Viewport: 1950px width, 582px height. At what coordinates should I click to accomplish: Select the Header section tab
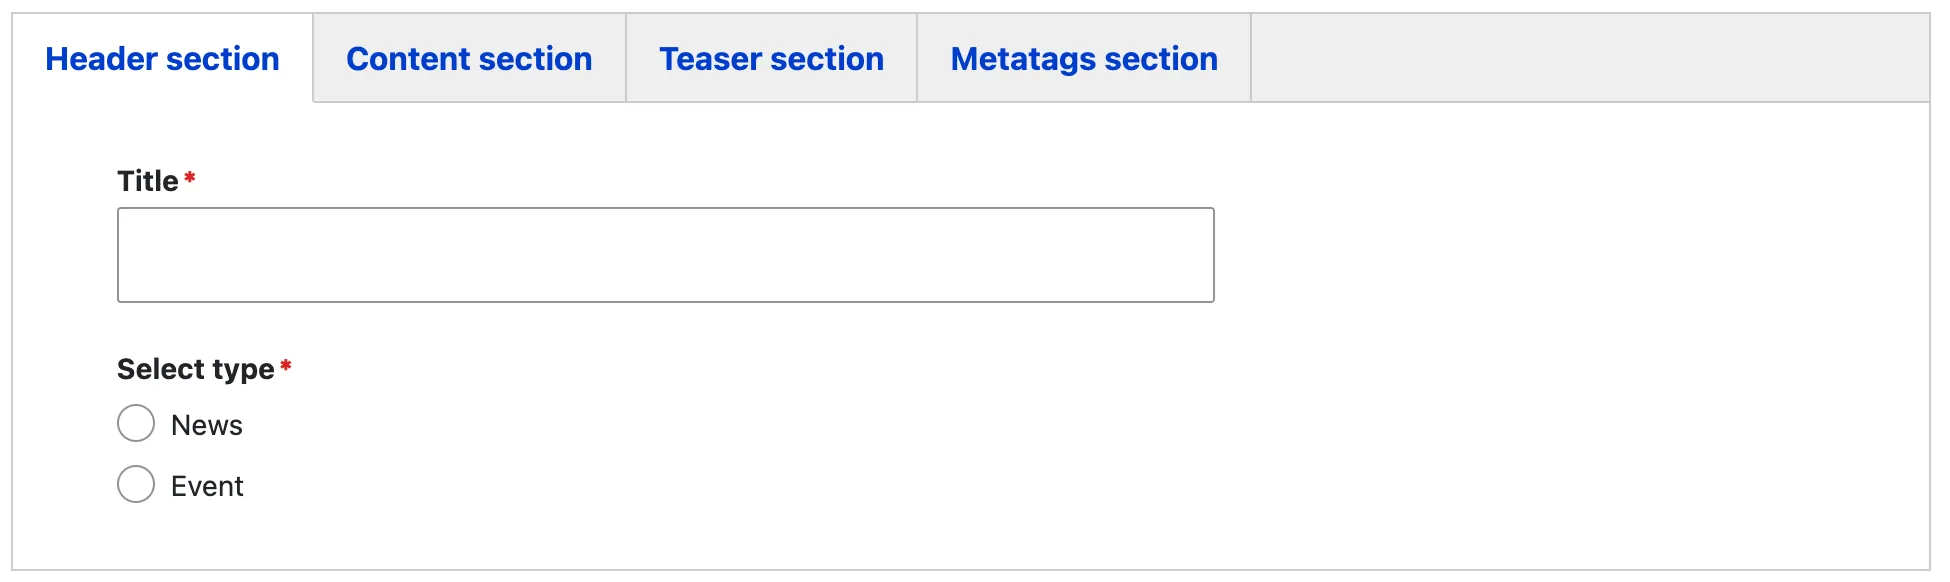[162, 59]
